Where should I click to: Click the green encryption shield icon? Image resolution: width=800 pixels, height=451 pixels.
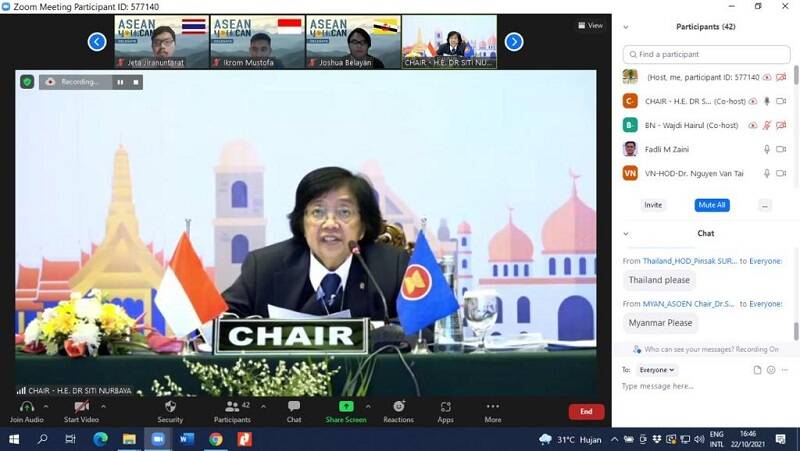coord(27,82)
